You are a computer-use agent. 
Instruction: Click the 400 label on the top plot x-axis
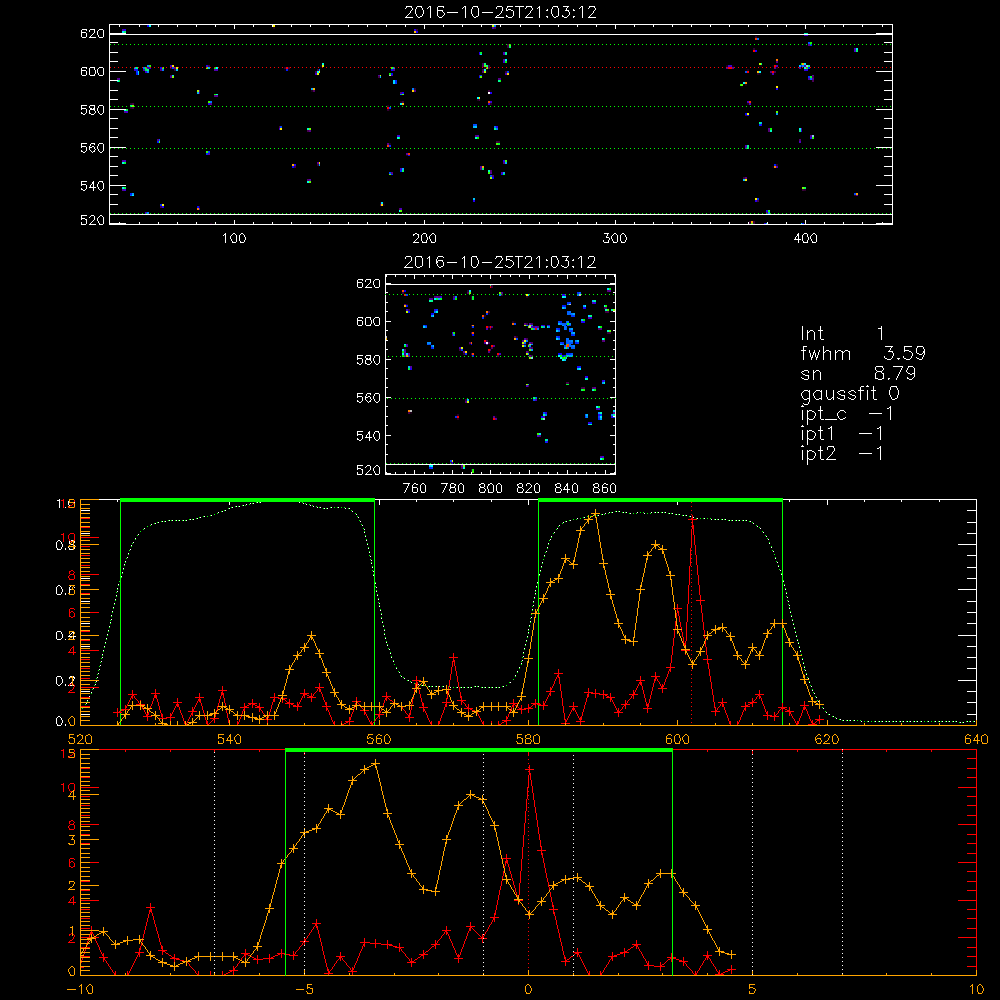[805, 239]
